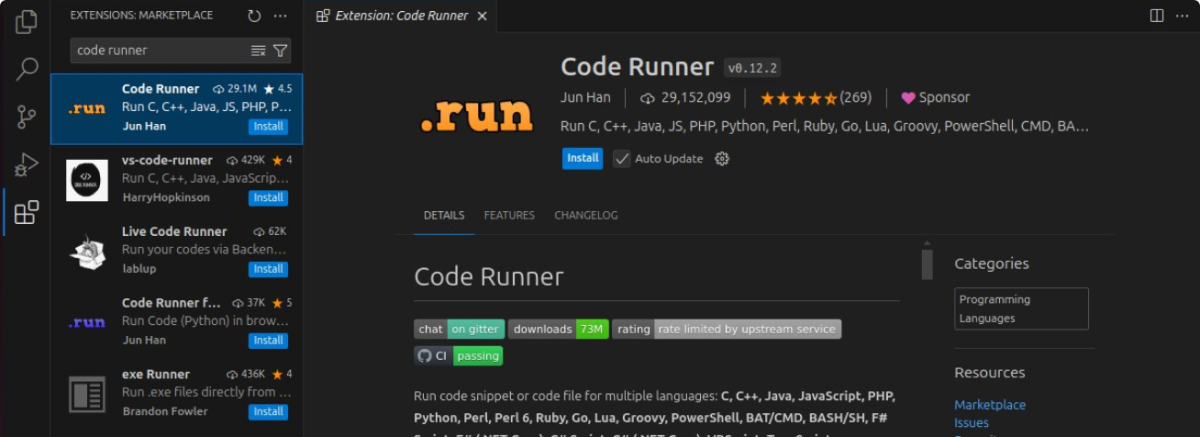Open the Source Control view
Image resolution: width=1200 pixels, height=437 pixels.
tap(27, 117)
